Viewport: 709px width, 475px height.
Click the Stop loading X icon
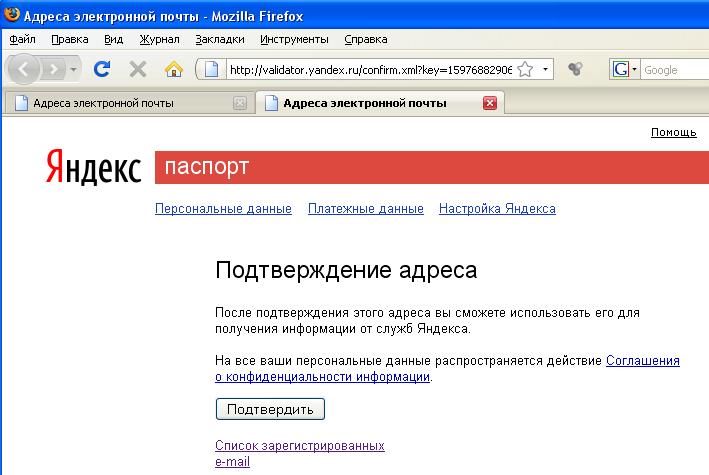137,70
